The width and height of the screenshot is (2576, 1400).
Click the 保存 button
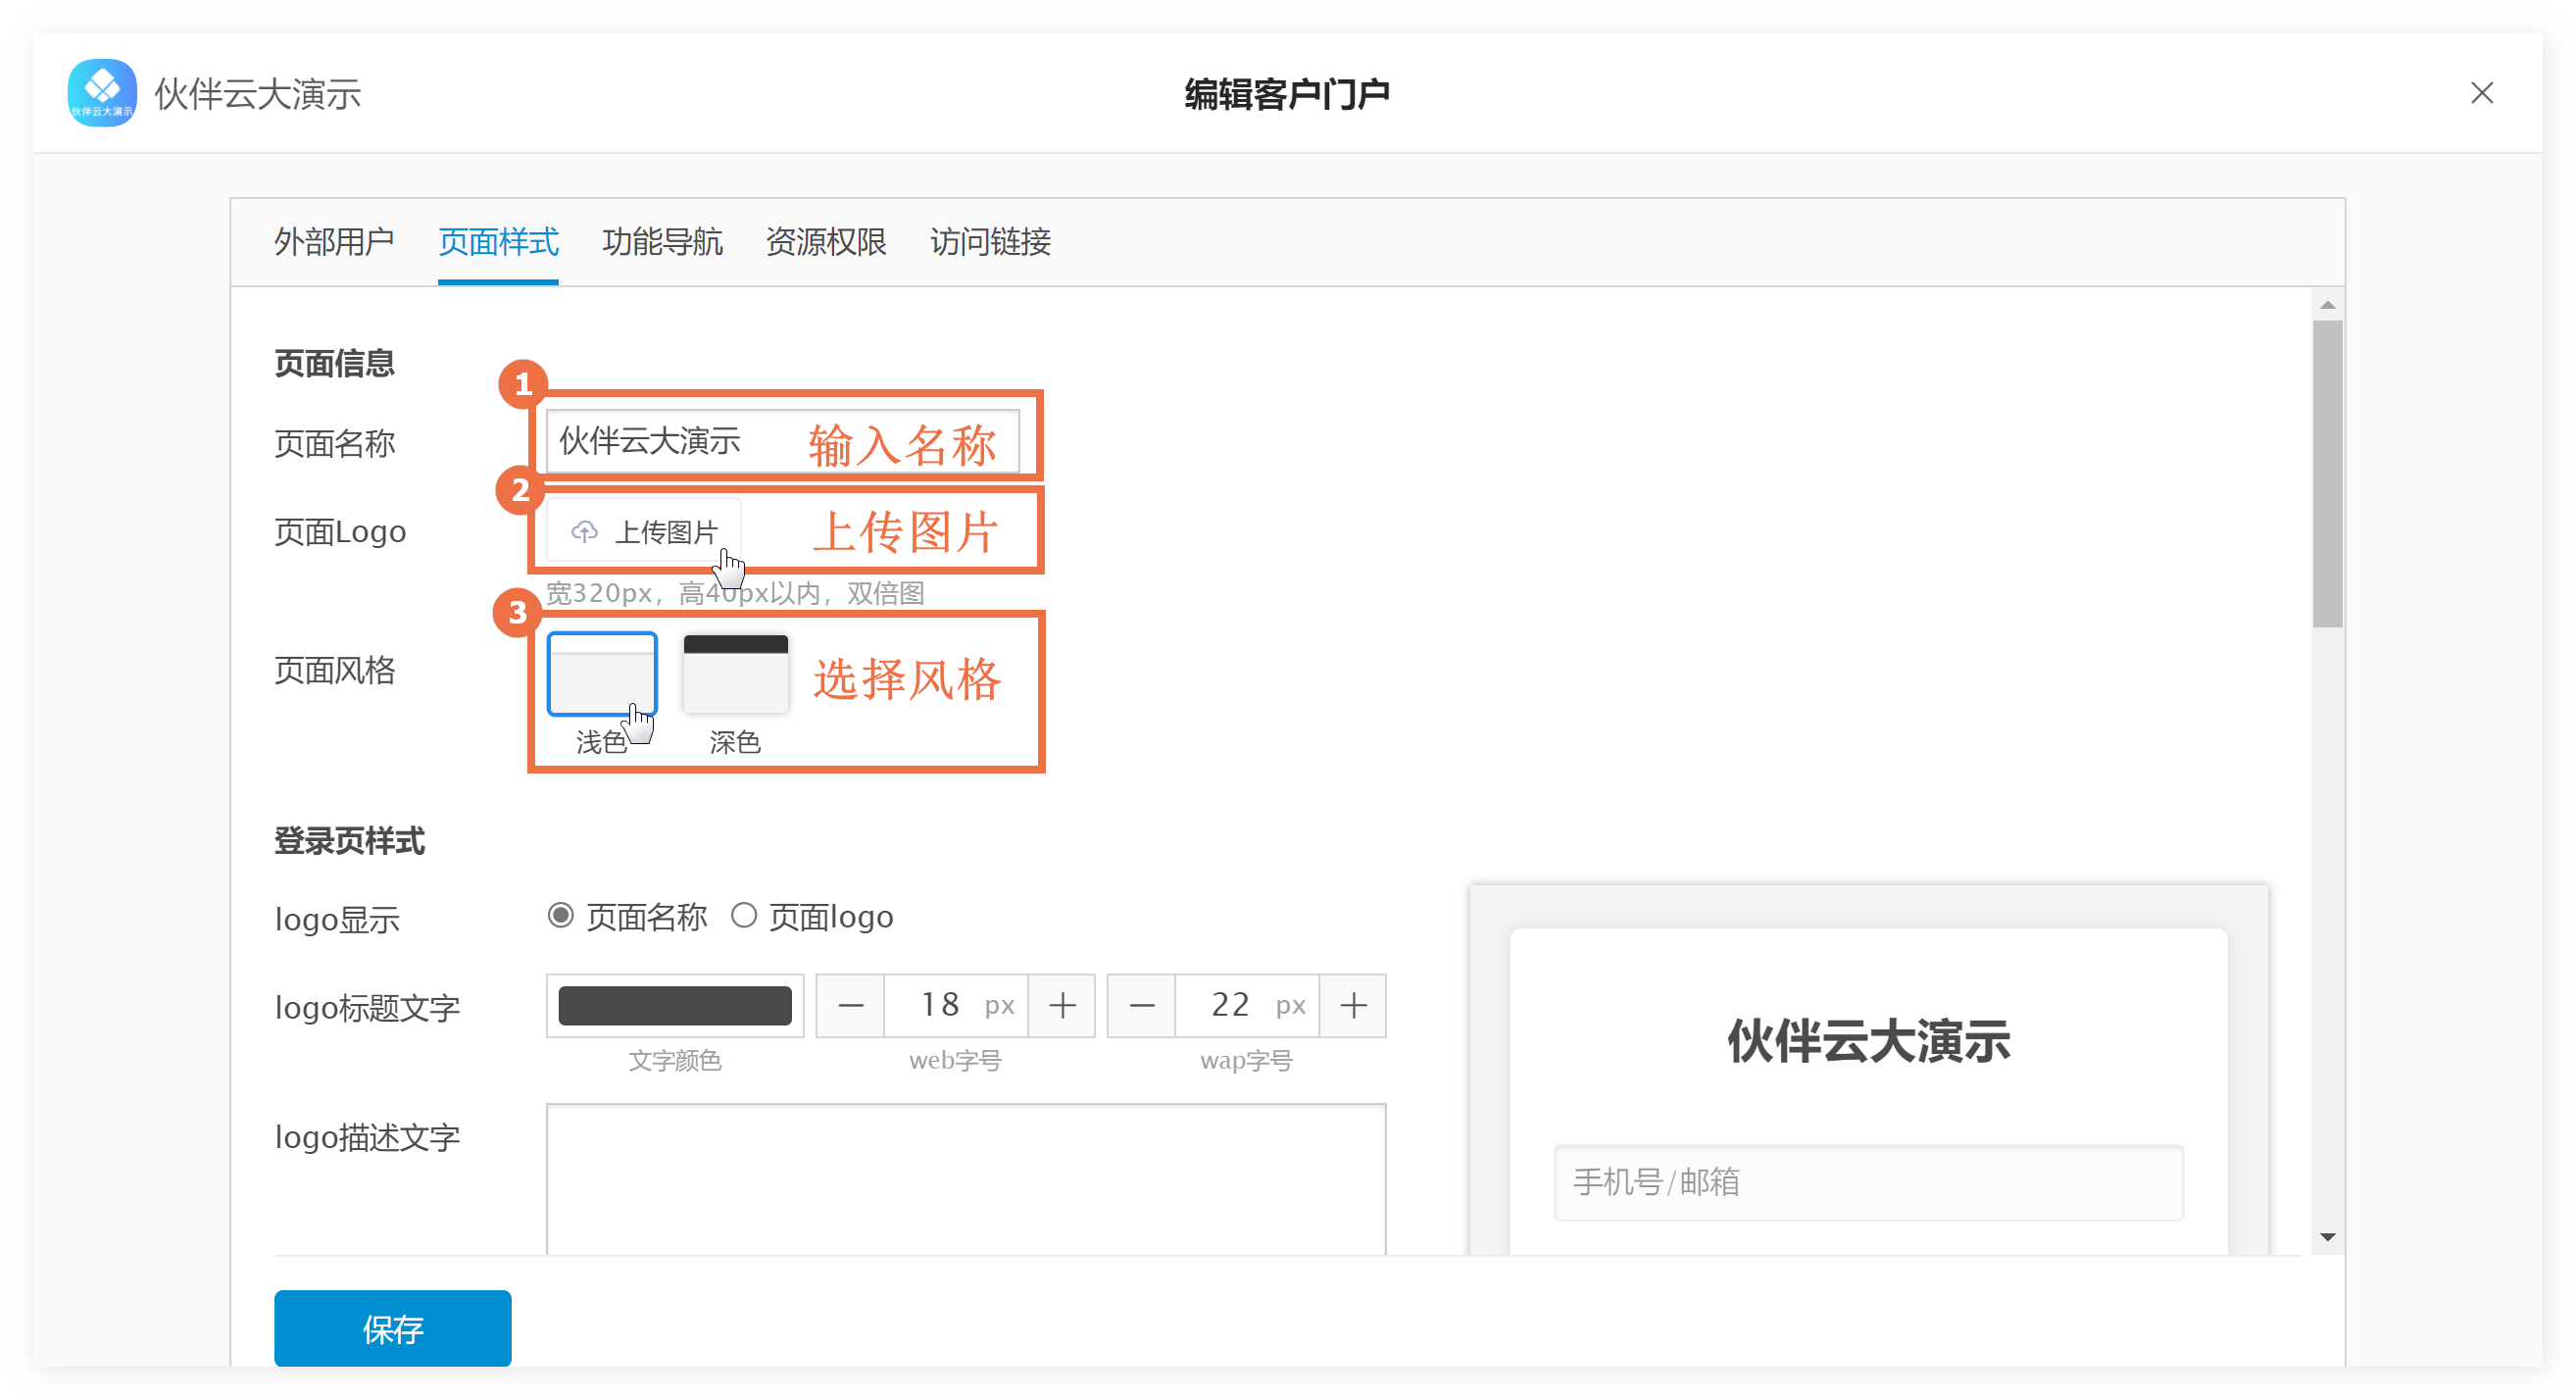[393, 1328]
